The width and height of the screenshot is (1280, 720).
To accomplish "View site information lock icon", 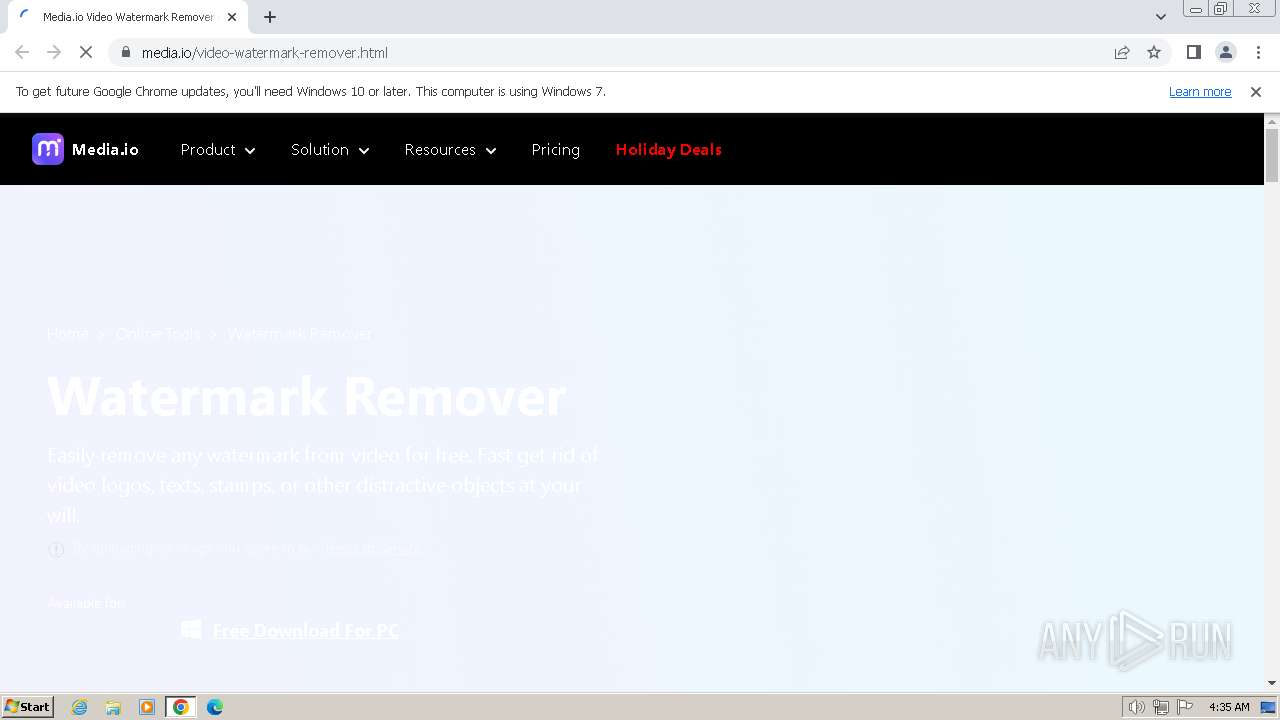I will click(126, 52).
